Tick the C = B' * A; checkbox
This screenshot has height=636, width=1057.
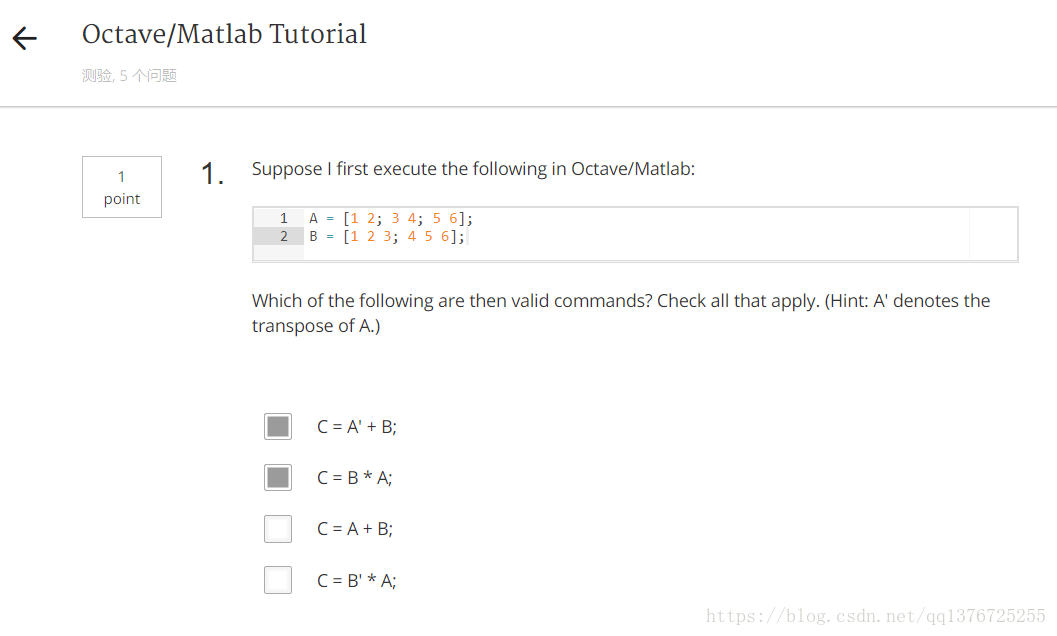(278, 580)
